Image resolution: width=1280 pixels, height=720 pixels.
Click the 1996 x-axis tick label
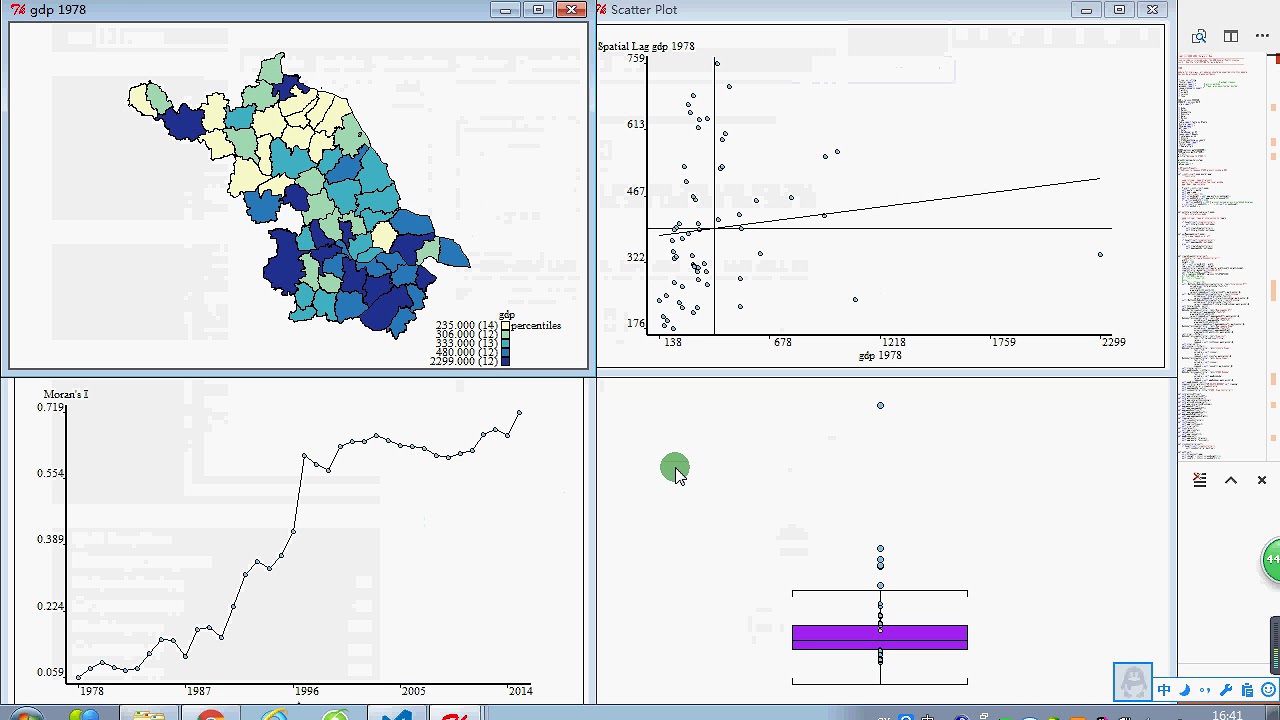click(x=306, y=691)
